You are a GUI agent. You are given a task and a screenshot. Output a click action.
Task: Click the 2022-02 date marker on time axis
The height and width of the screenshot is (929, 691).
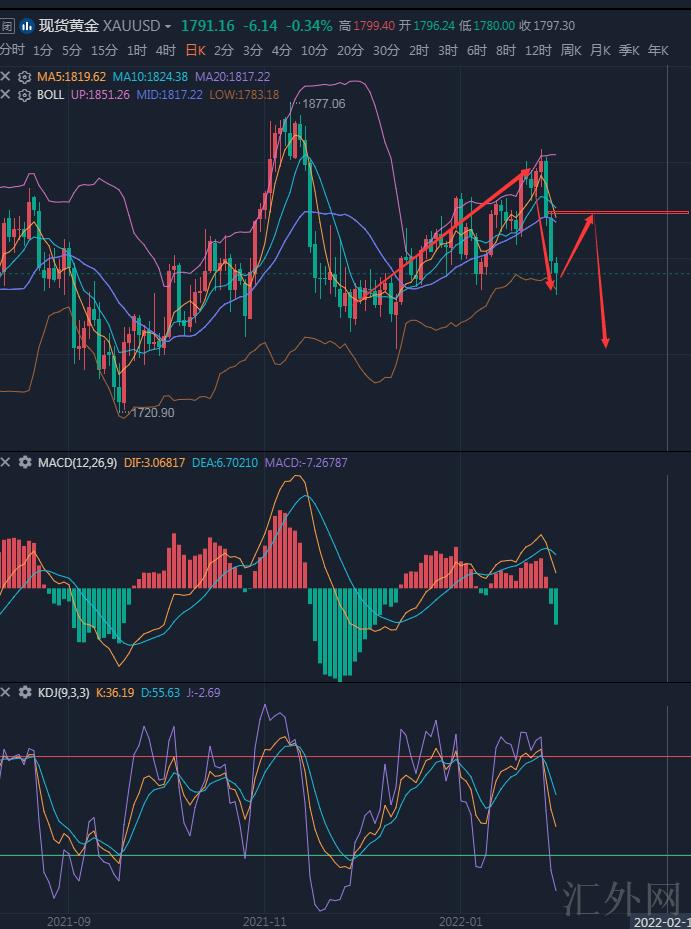tap(660, 921)
